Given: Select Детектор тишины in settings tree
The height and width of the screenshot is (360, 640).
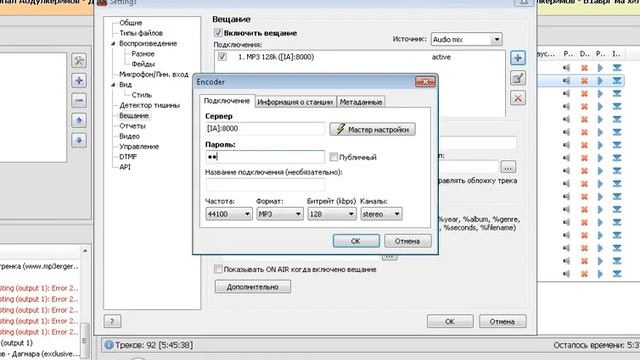Looking at the screenshot, I should (149, 105).
